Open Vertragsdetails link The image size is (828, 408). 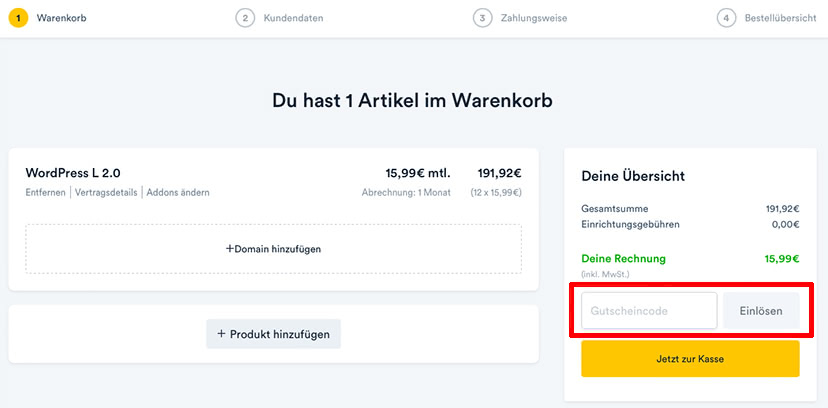point(106,193)
